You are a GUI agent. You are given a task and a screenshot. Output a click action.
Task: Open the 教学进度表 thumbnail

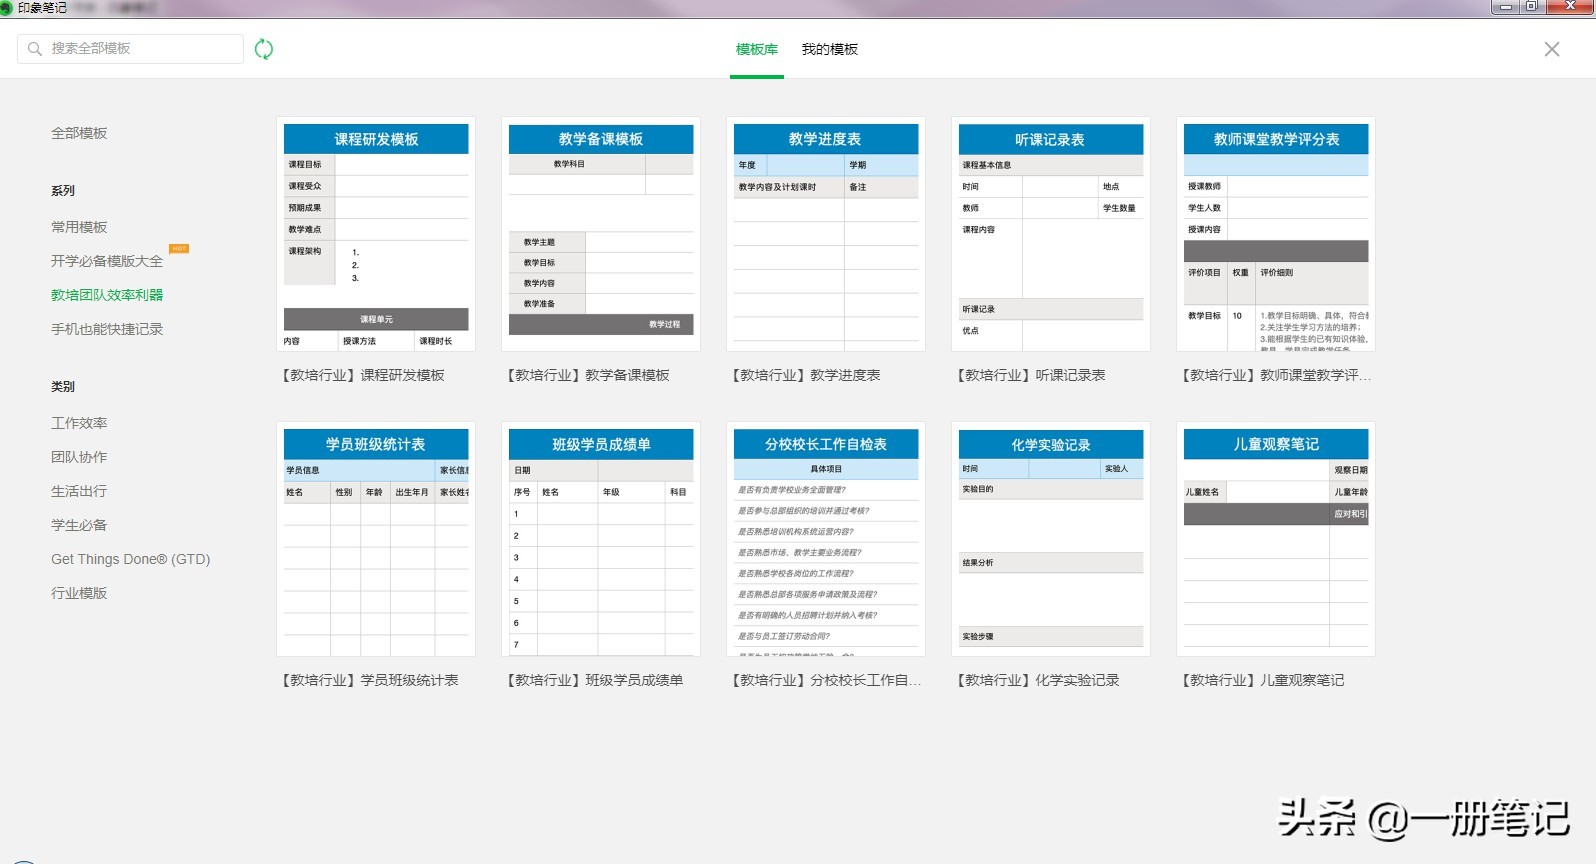pos(826,234)
